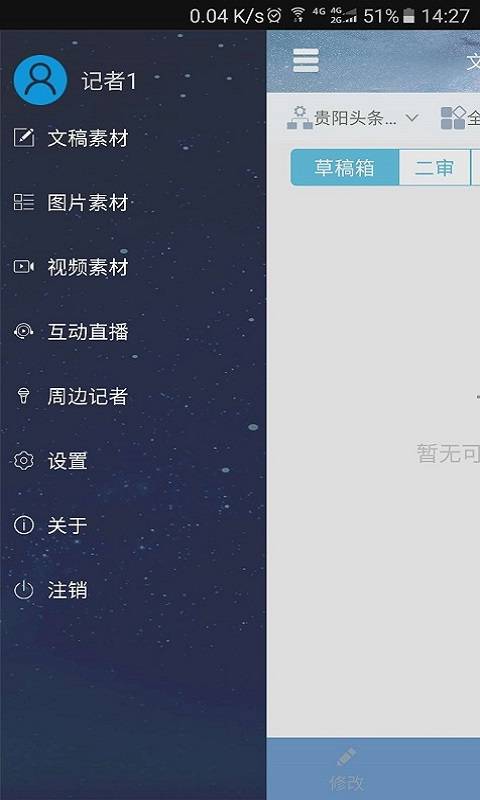Click the 注销 power icon
The image size is (480, 800).
pos(23,590)
